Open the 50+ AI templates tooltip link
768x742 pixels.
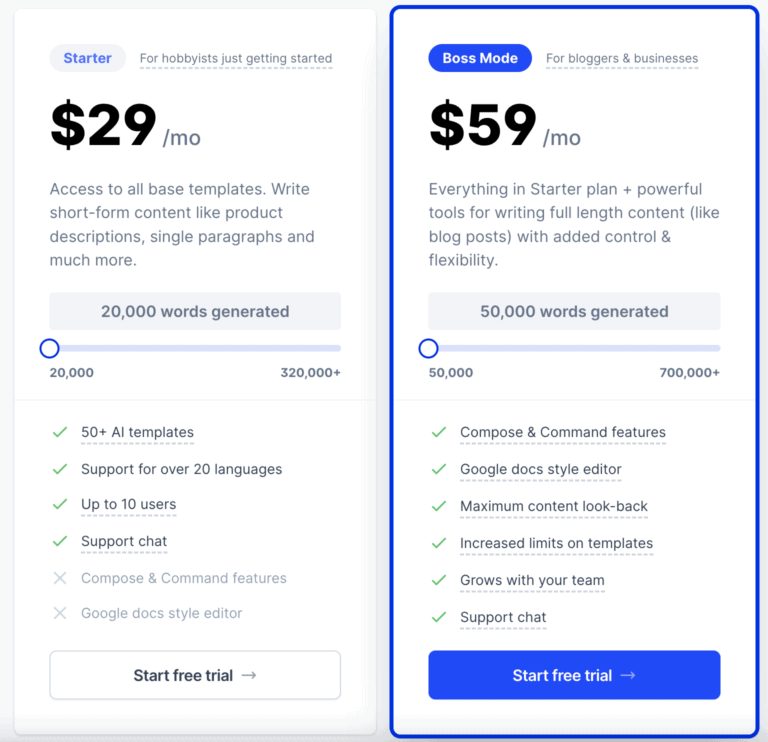tap(137, 433)
